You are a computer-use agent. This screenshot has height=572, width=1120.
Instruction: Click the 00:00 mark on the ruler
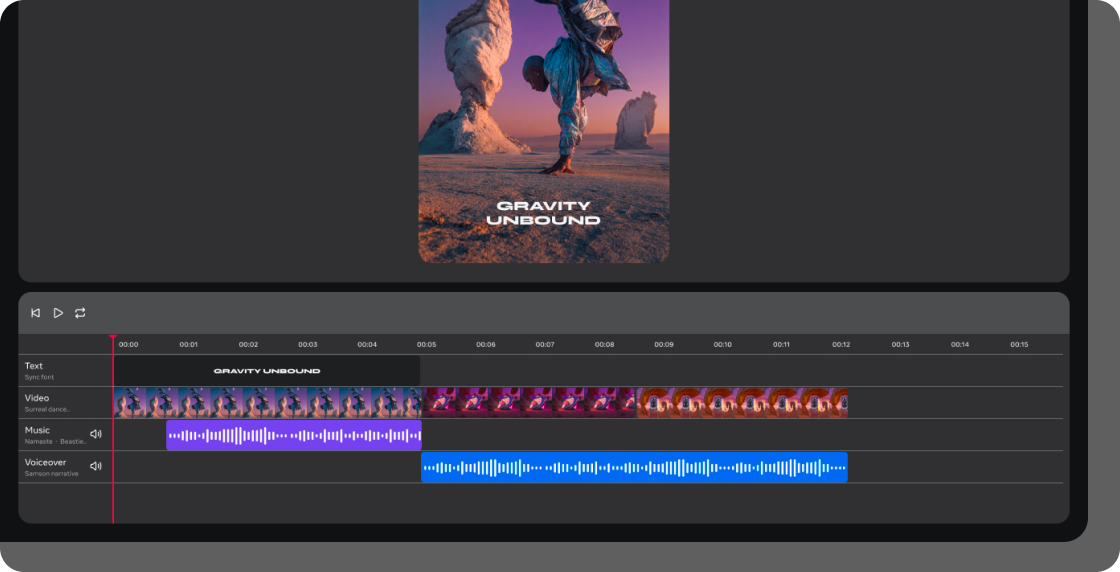[129, 344]
